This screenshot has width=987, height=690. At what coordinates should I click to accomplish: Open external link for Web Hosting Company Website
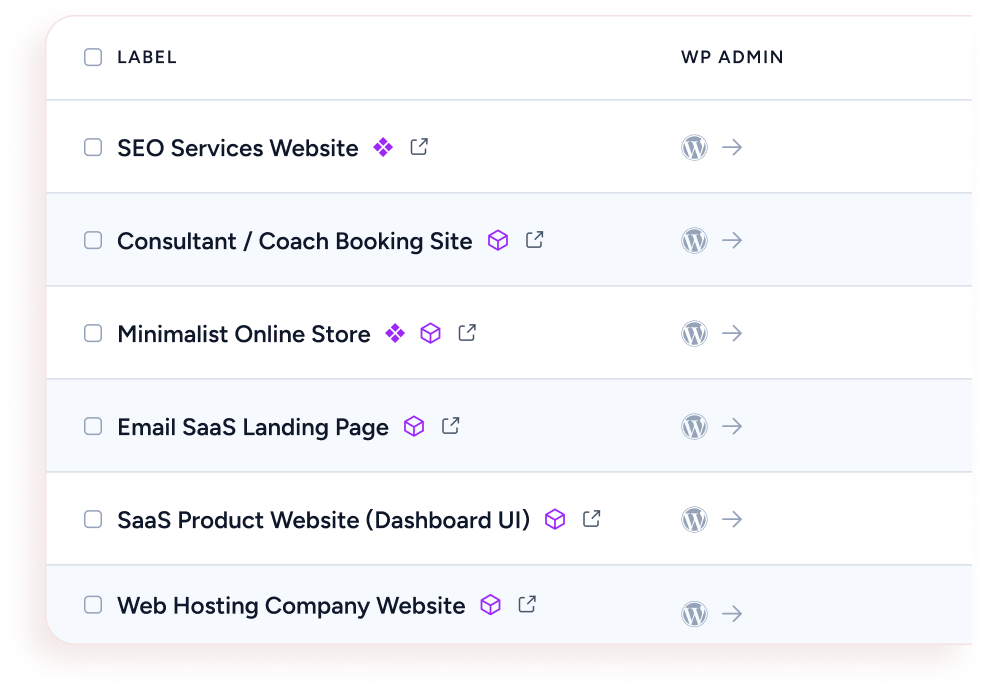coord(527,605)
